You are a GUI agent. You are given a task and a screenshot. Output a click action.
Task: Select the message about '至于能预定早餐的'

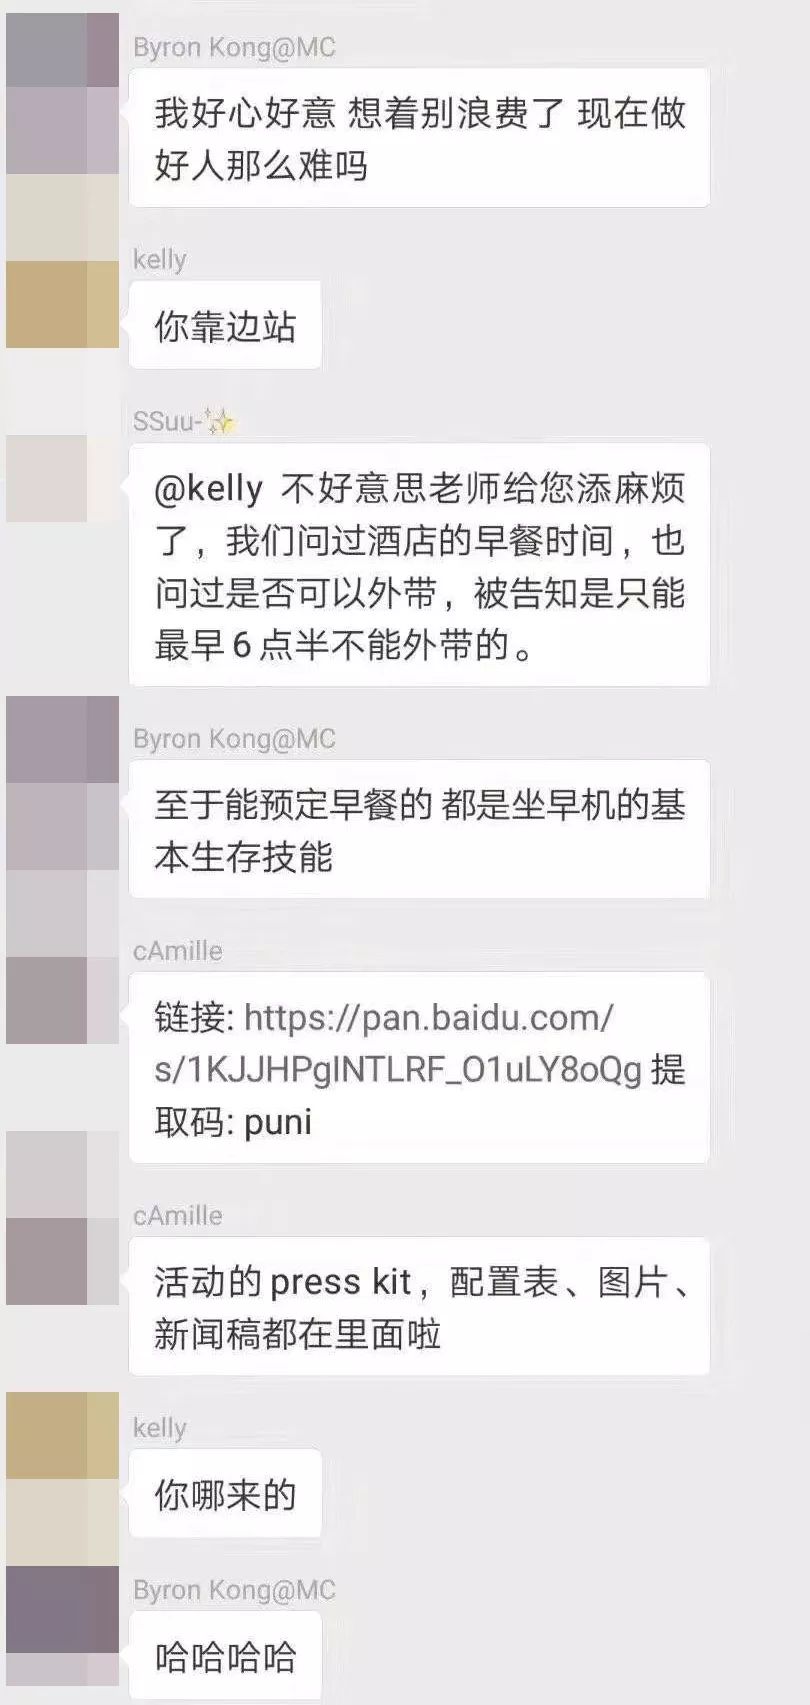[x=419, y=830]
